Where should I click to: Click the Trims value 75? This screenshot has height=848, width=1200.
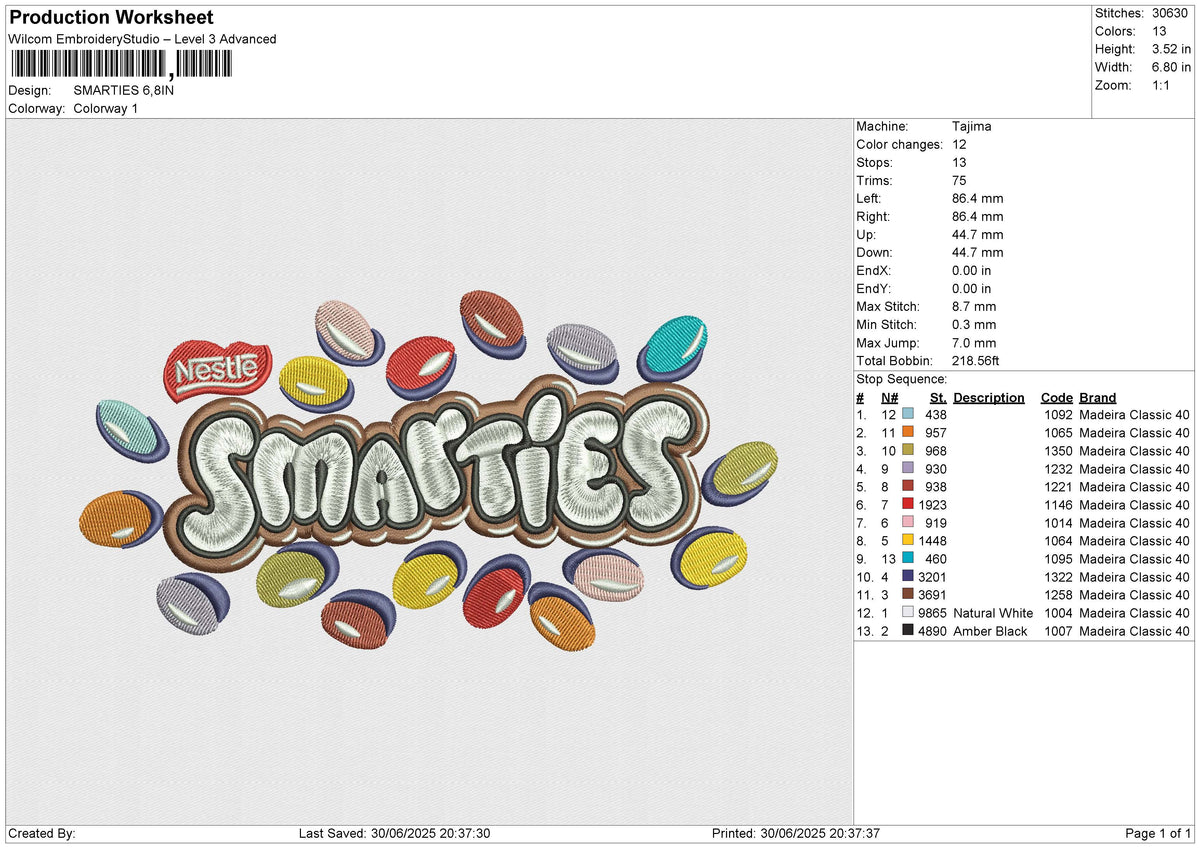(960, 181)
